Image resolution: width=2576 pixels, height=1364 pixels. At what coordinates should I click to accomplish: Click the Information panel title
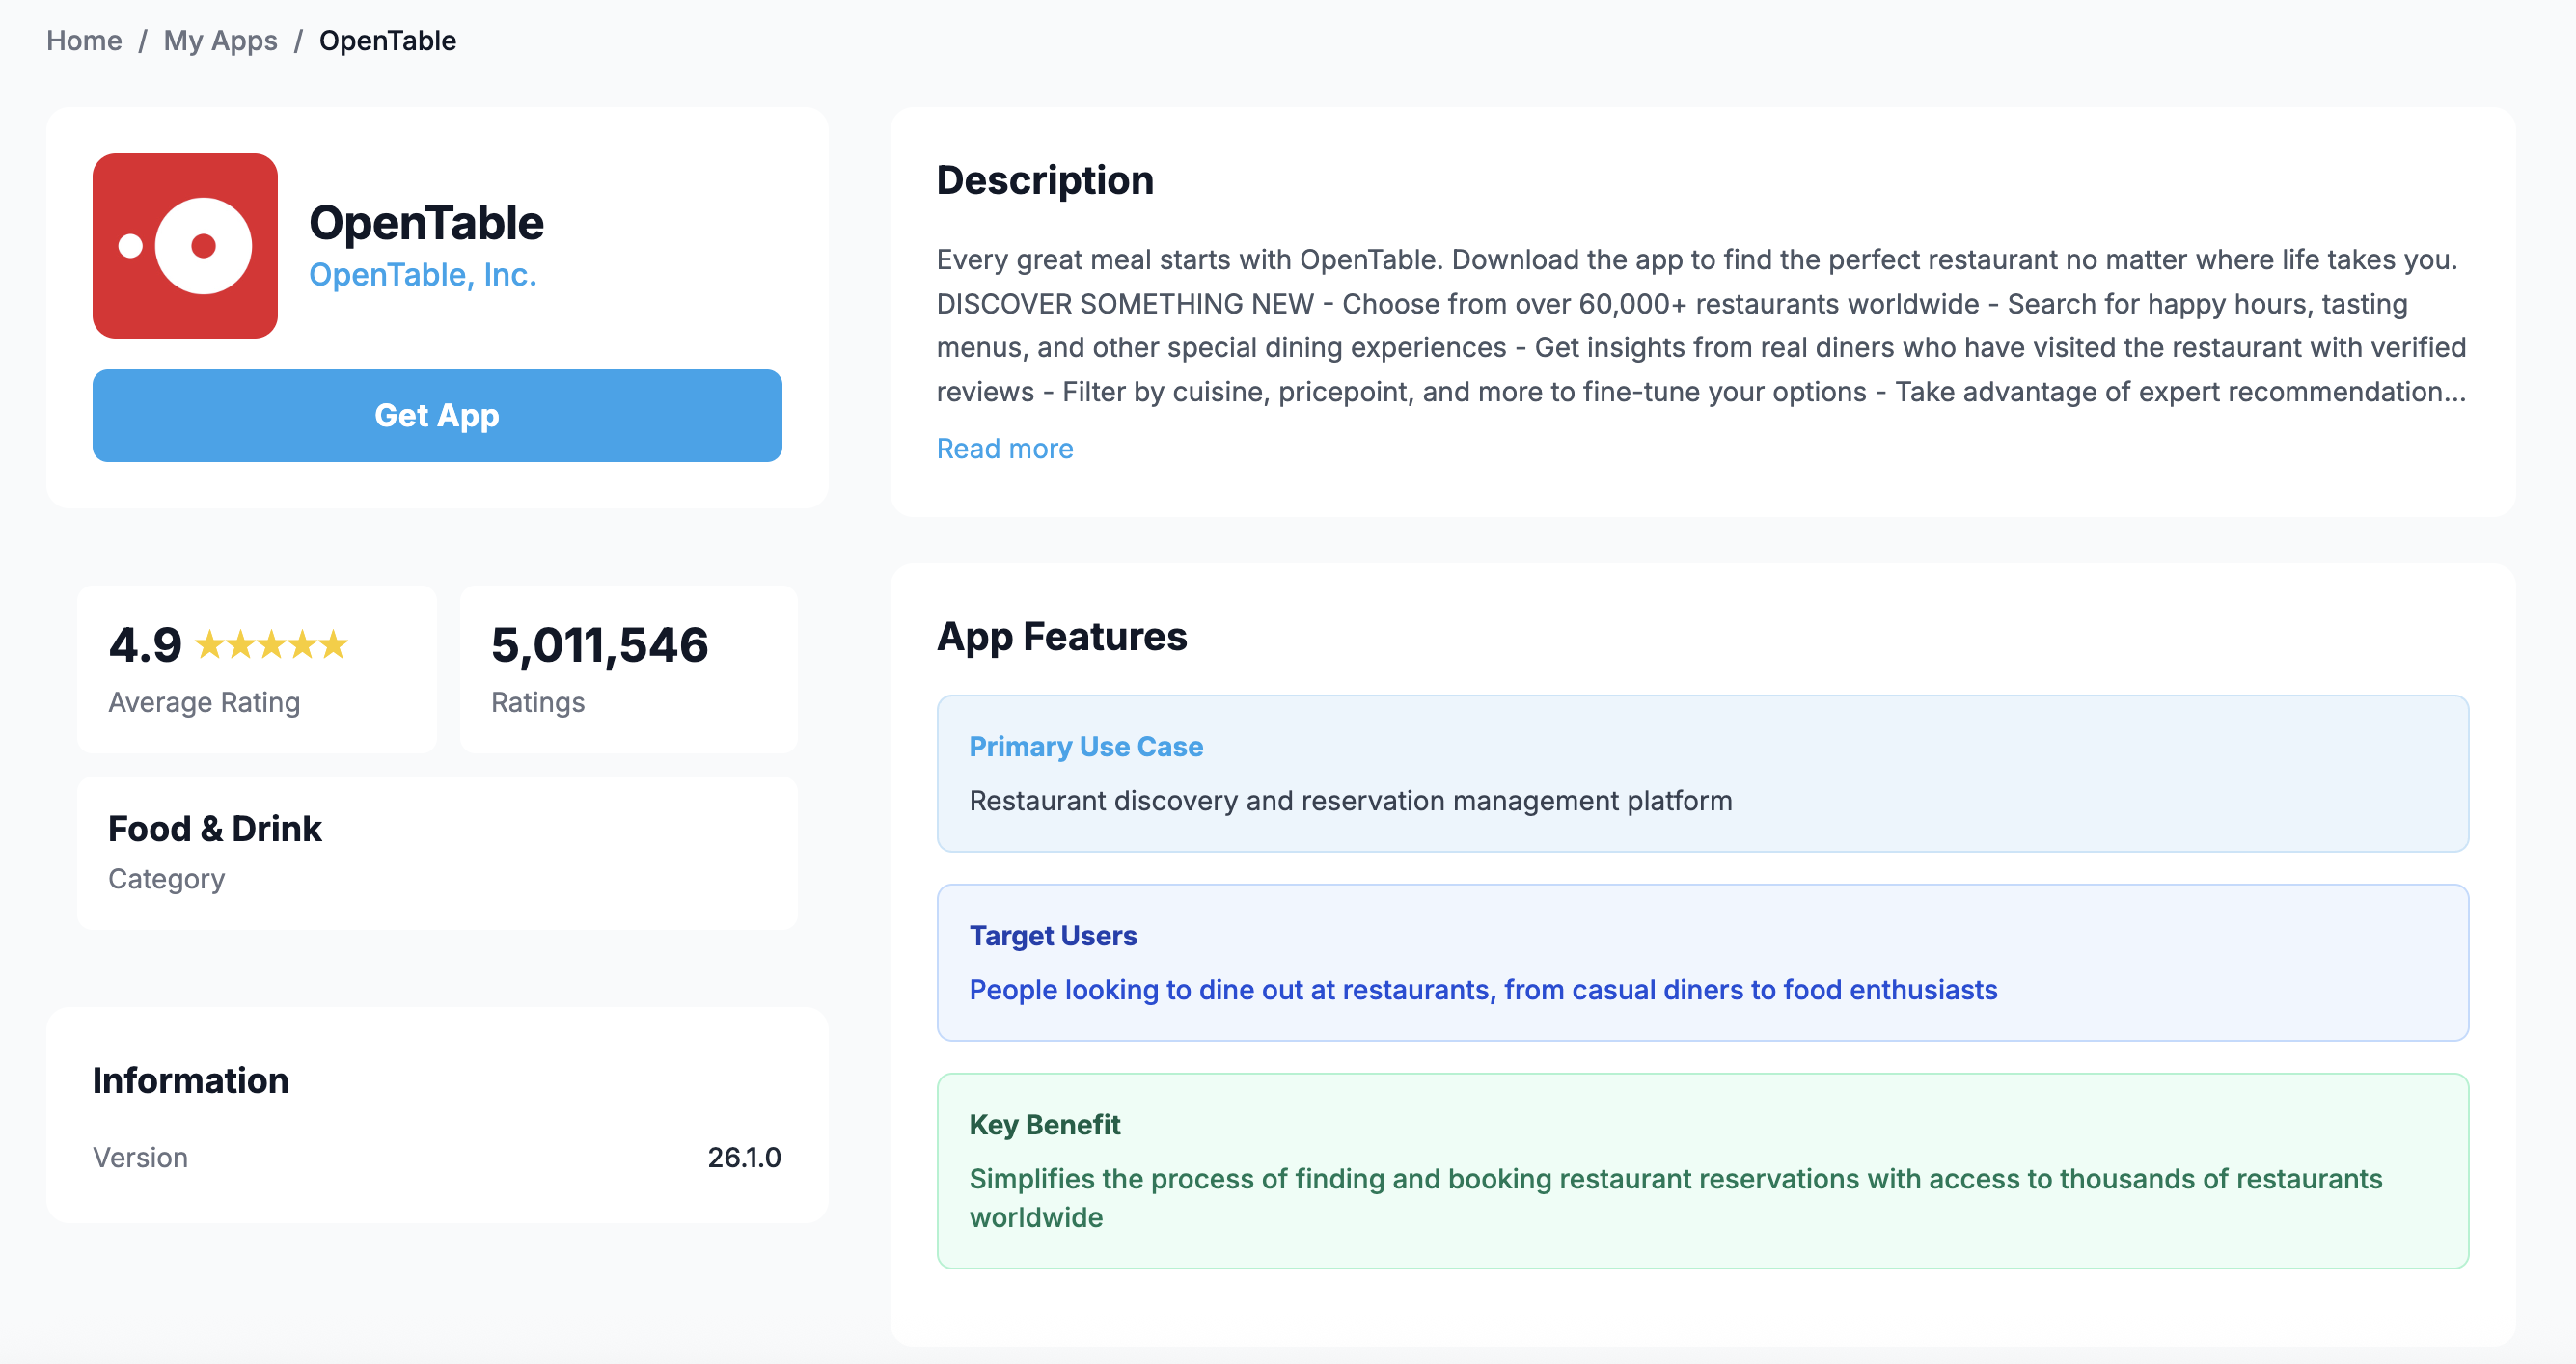tap(190, 1080)
